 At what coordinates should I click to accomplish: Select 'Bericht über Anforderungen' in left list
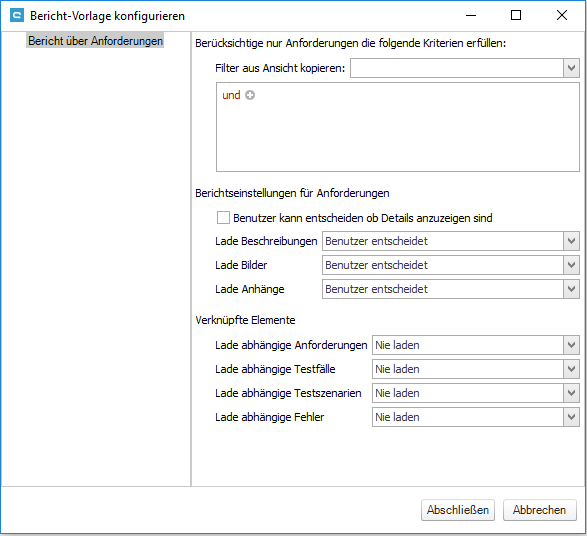click(95, 40)
